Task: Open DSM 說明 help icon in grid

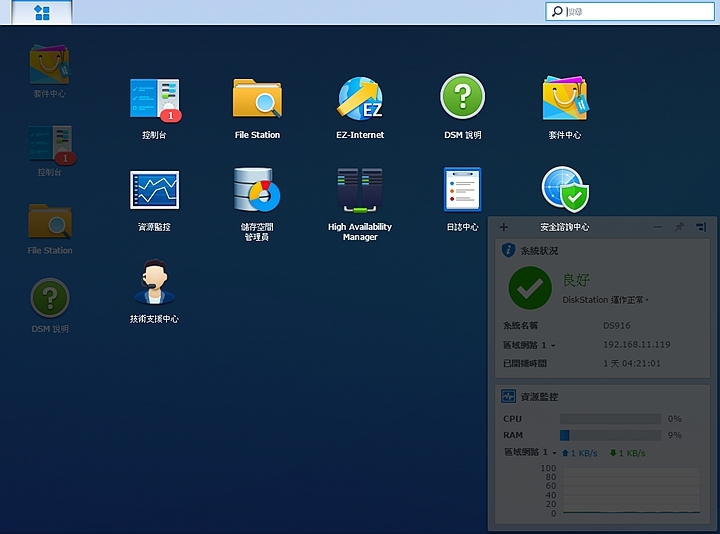Action: coord(462,99)
